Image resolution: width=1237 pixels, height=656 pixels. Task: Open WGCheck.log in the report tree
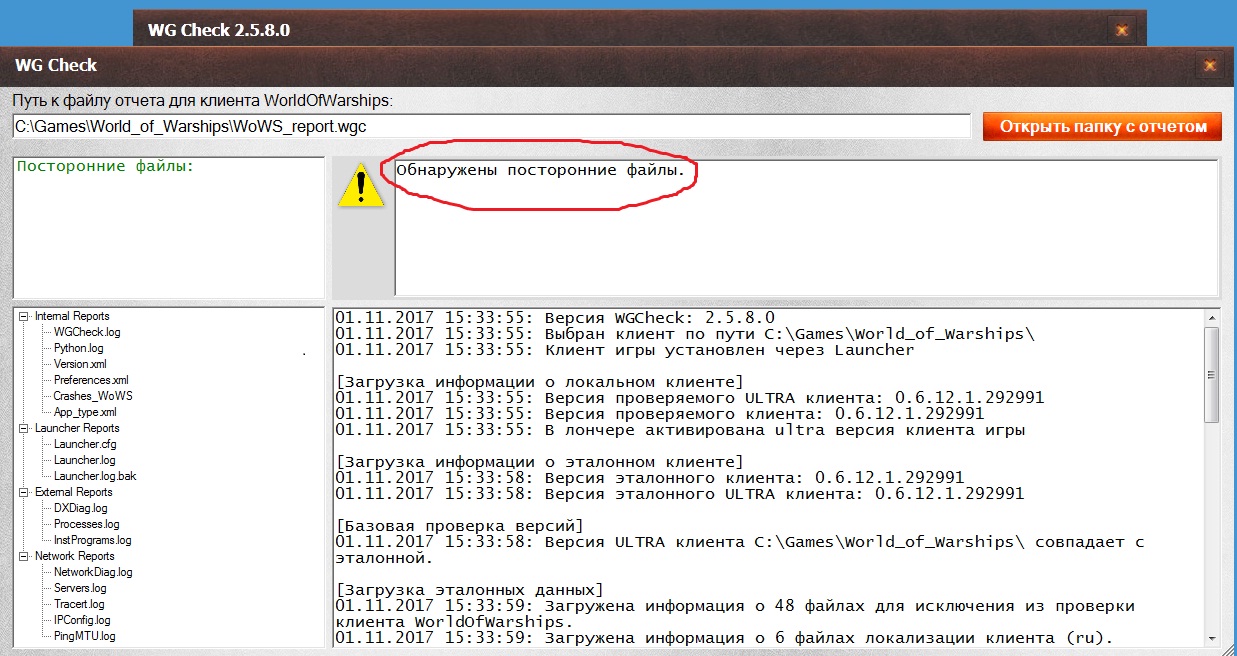tap(86, 332)
